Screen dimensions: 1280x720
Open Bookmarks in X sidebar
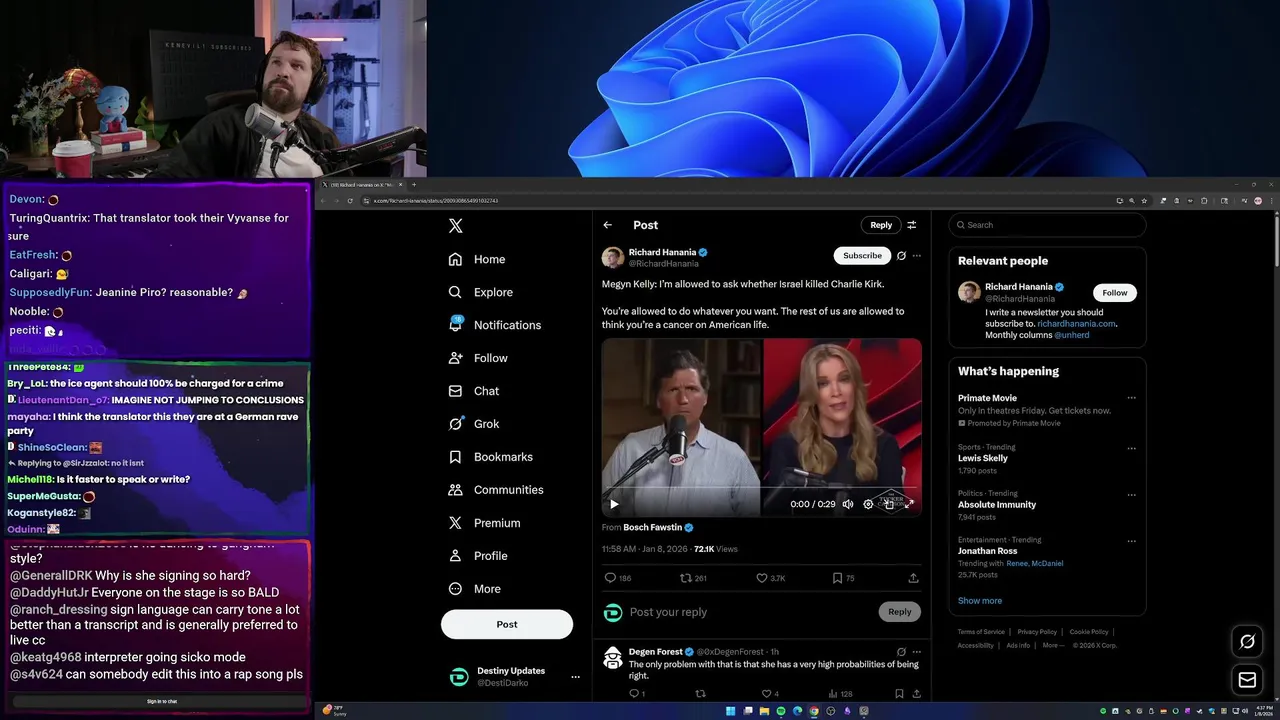[x=491, y=457]
